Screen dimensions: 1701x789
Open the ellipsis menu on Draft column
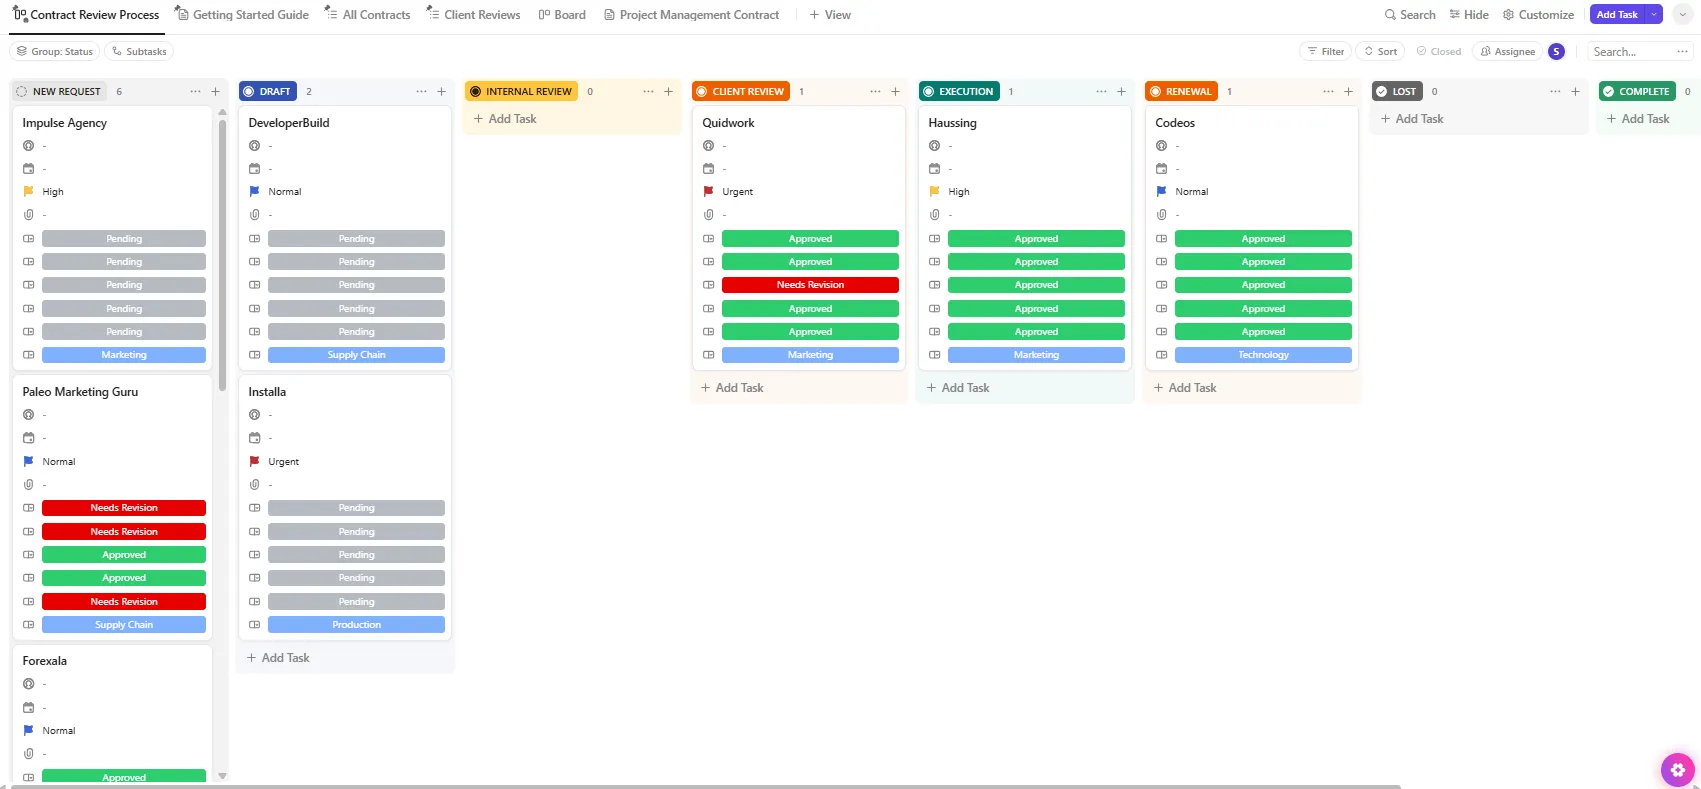[x=421, y=91]
